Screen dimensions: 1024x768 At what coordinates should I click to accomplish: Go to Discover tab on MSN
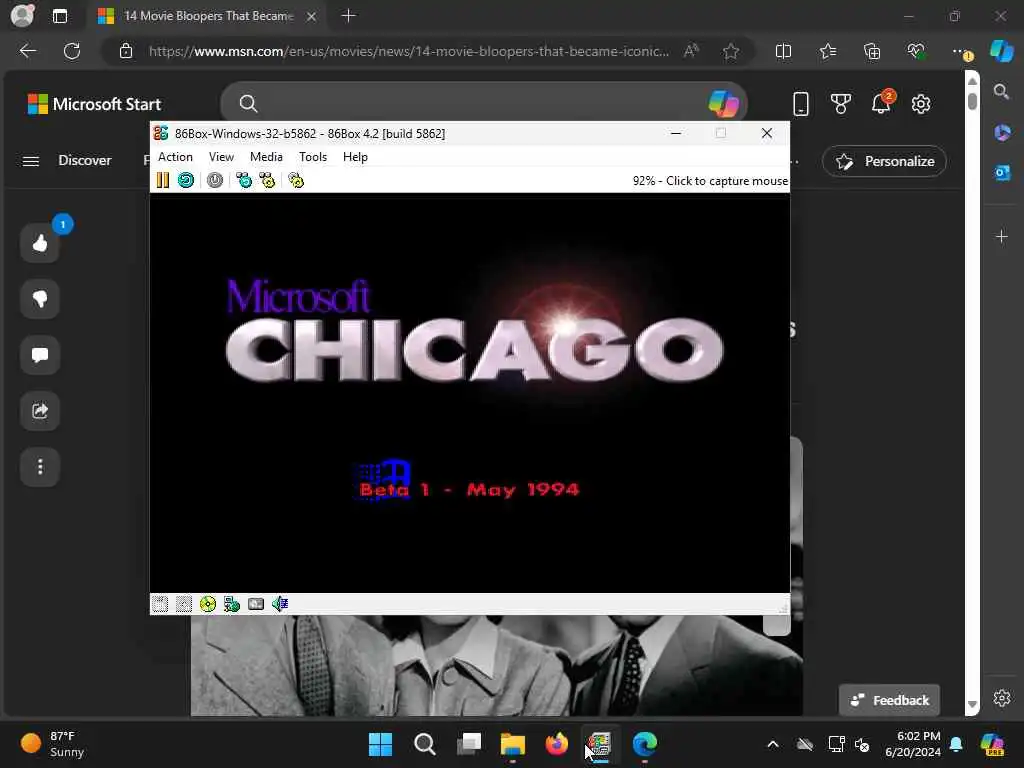click(85, 160)
